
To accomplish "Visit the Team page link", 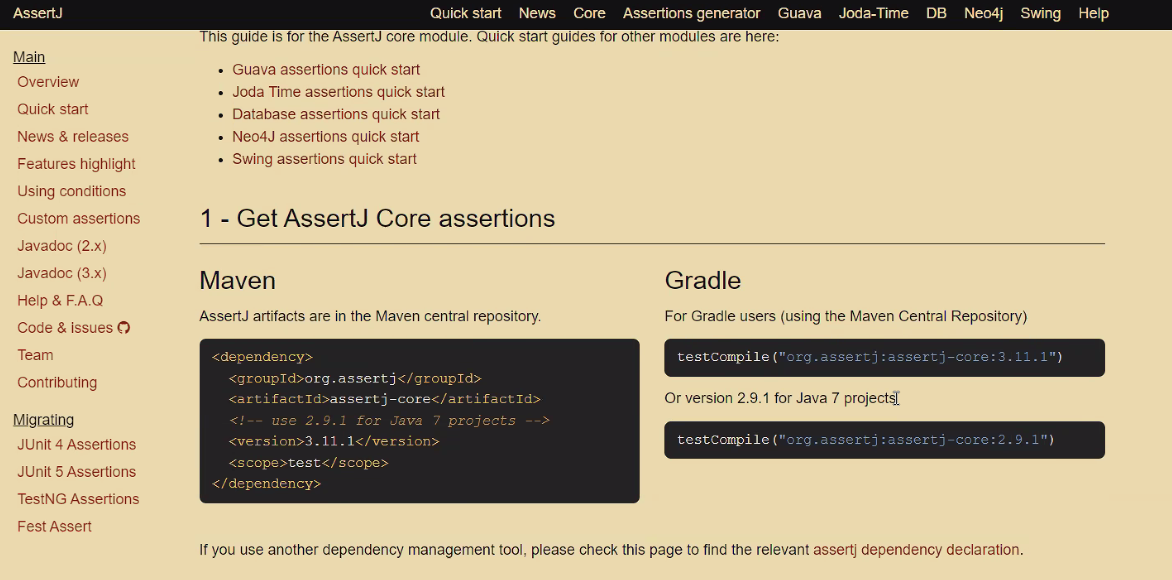I will [35, 355].
